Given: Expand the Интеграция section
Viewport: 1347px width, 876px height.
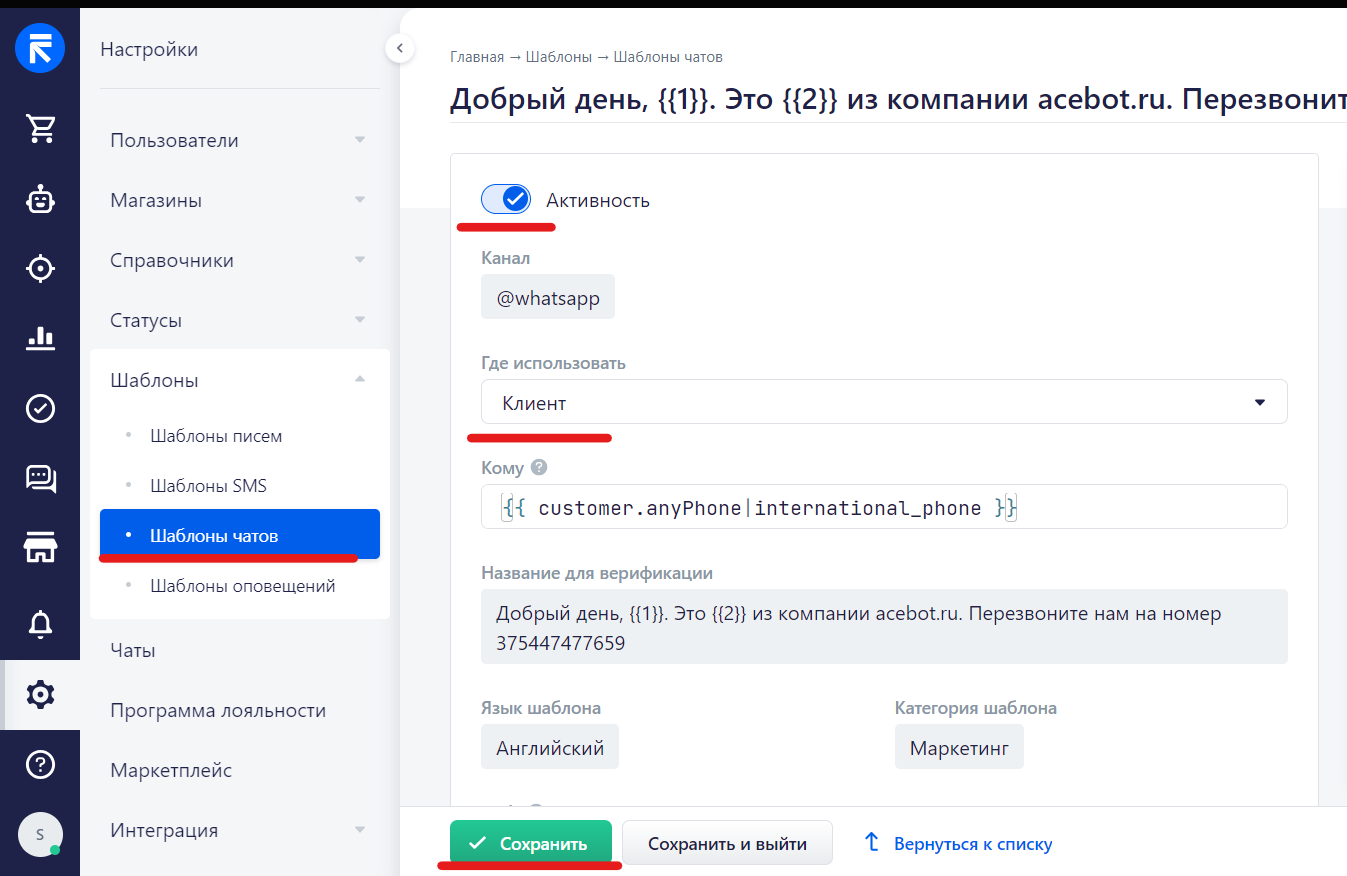Looking at the screenshot, I should click(239, 830).
